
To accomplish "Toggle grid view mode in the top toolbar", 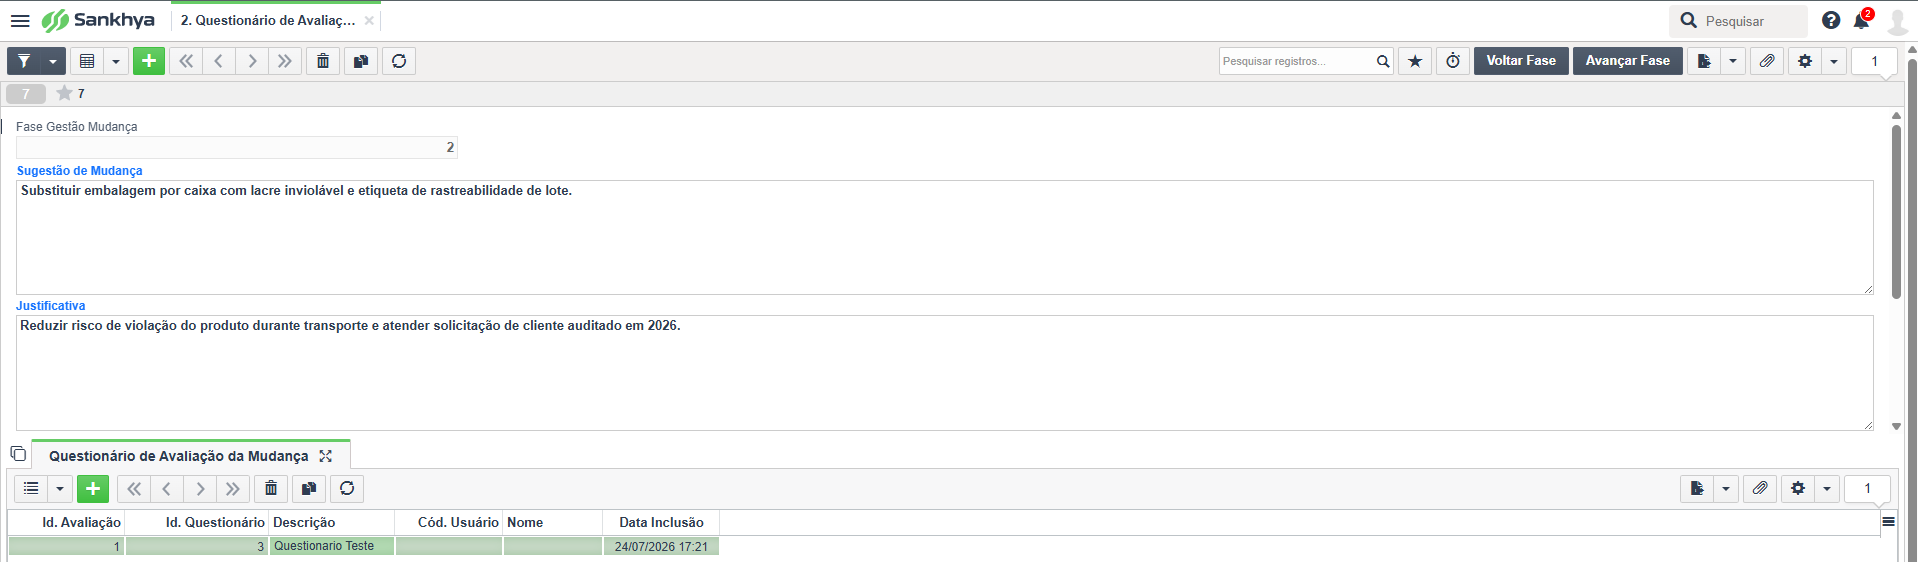I will coord(87,61).
